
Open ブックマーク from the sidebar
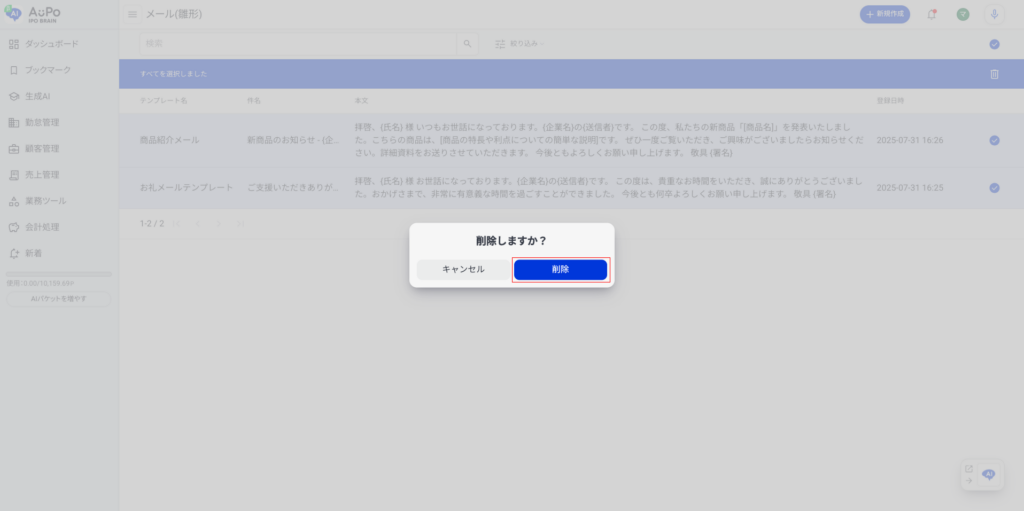coord(47,70)
